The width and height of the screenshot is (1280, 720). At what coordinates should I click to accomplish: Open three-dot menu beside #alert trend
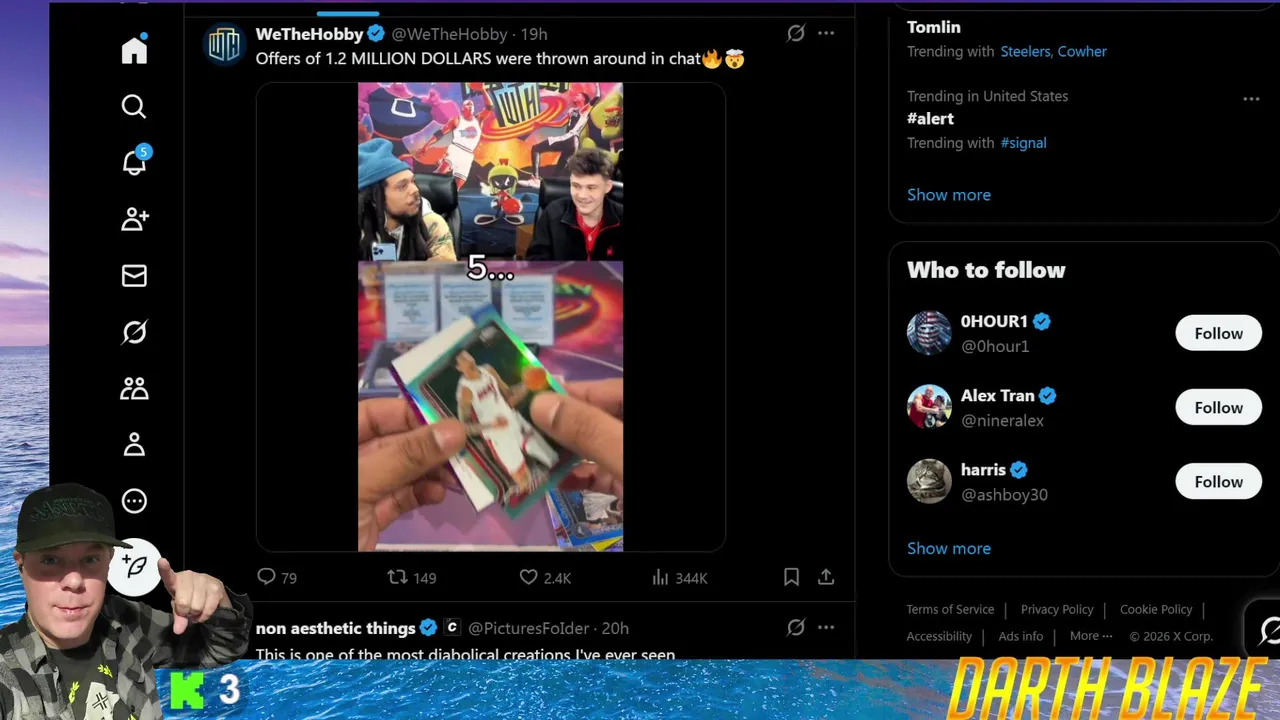pyautogui.click(x=1251, y=99)
